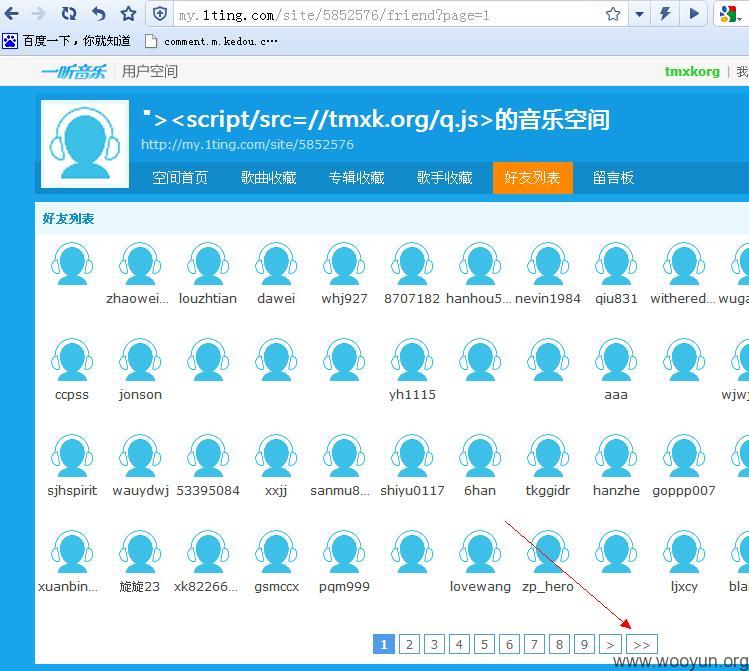Click louzhtian's headphone avatar

[x=208, y=264]
